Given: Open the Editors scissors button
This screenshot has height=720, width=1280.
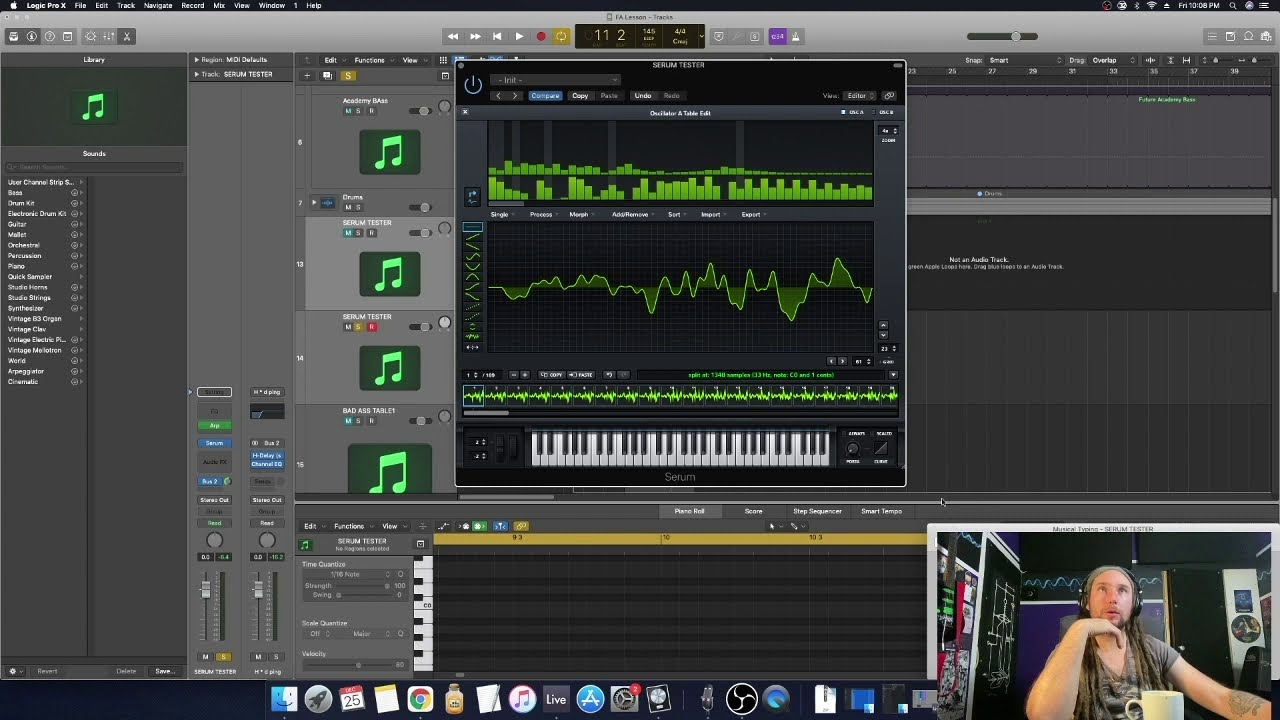Looking at the screenshot, I should point(127,36).
